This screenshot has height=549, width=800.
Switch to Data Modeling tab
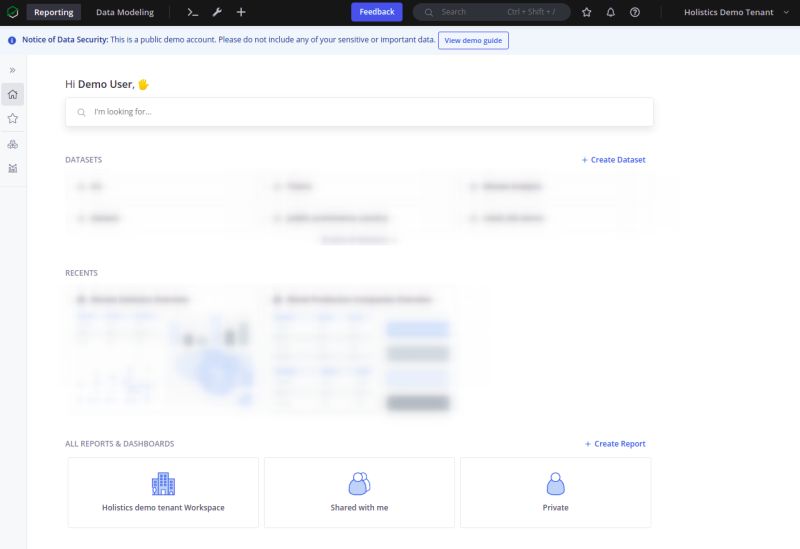pyautogui.click(x=125, y=12)
